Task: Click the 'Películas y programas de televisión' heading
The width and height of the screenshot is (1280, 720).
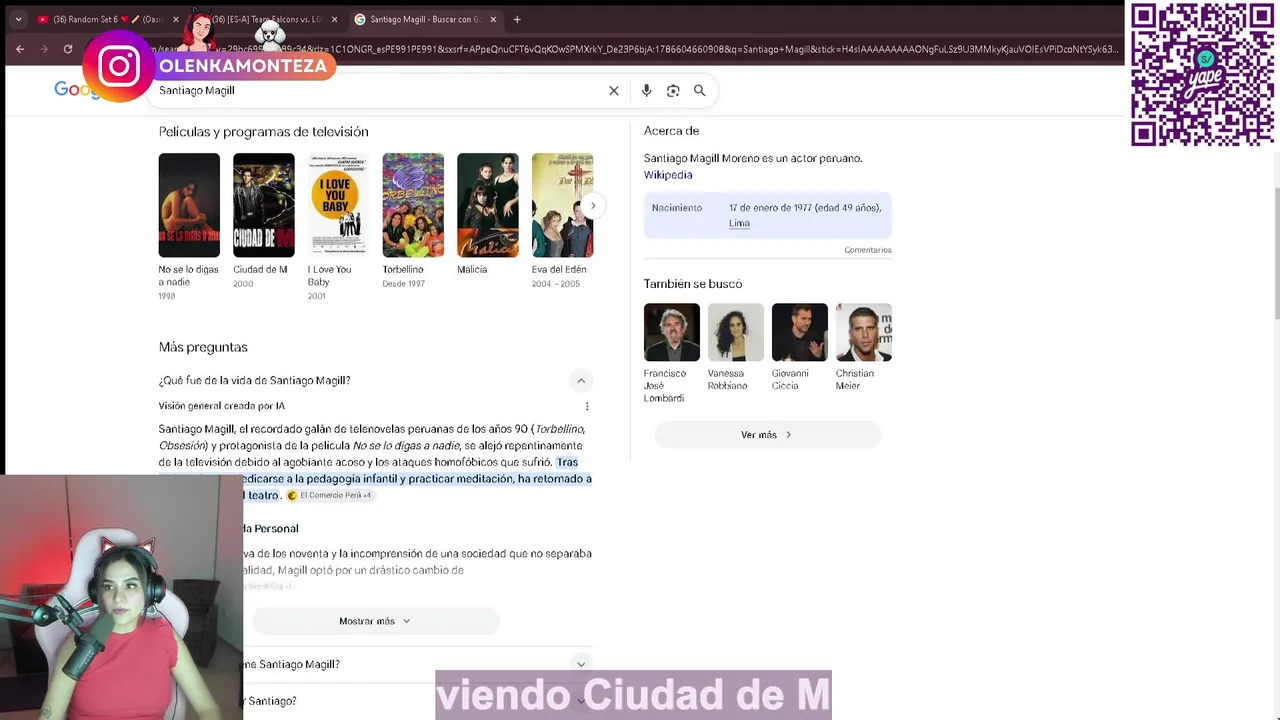Action: [x=263, y=132]
